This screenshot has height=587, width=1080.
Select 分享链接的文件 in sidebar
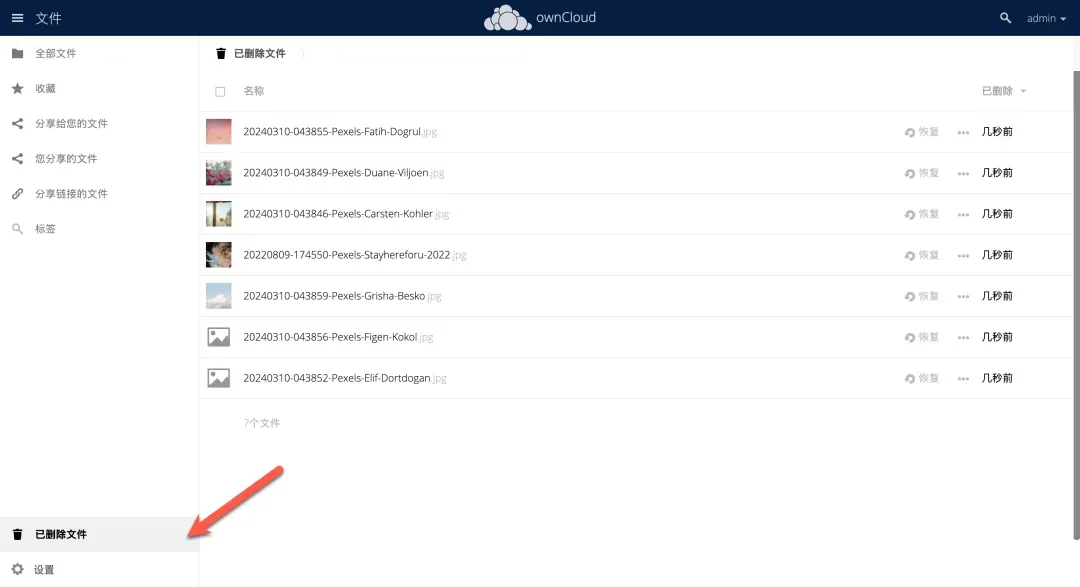(70, 194)
